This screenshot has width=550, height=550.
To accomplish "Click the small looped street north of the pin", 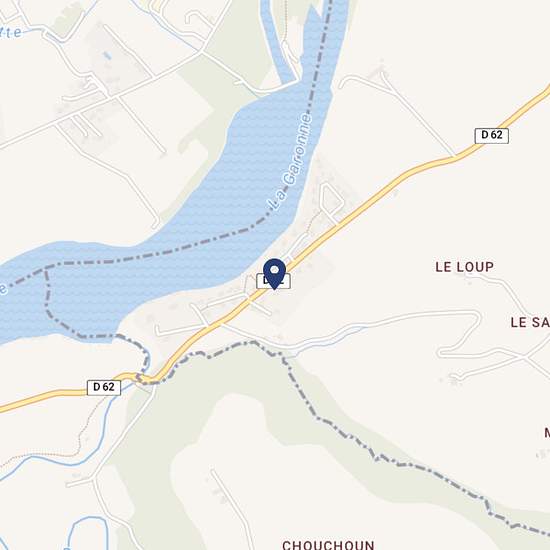I will [x=331, y=200].
